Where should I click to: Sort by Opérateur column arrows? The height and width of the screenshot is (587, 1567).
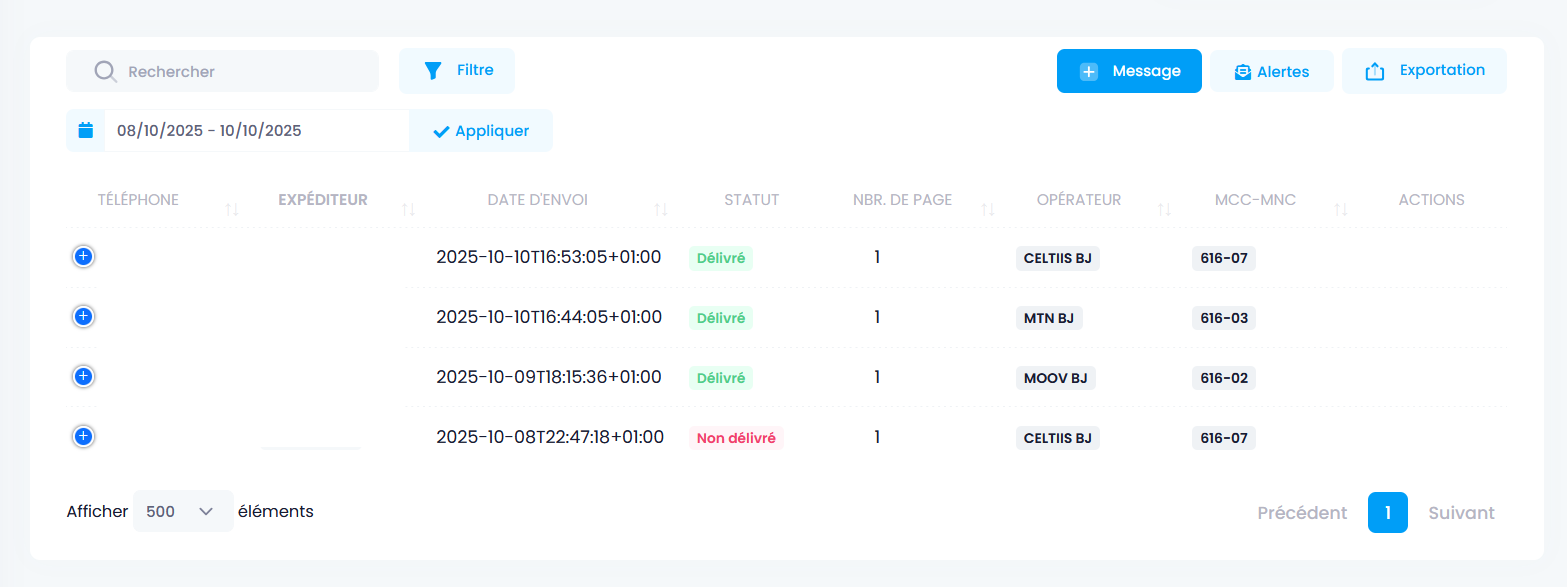[x=1164, y=209]
